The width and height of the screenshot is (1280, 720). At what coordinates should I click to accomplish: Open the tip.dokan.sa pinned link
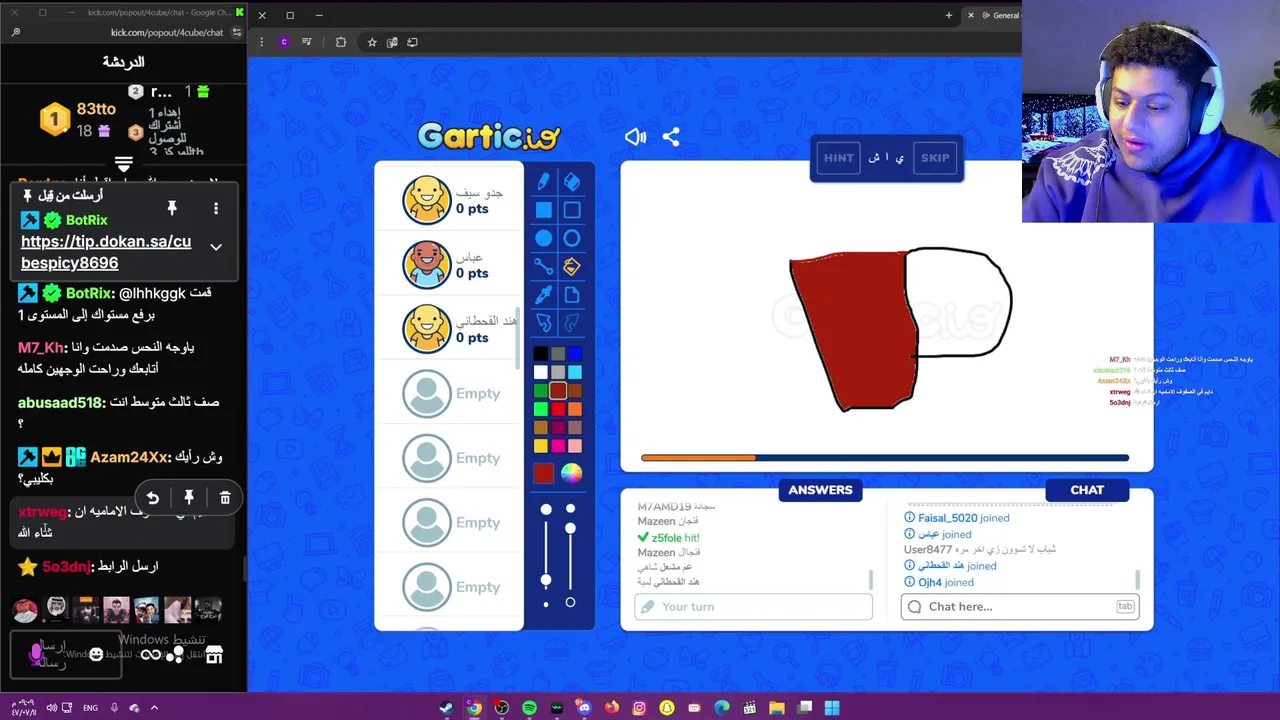coord(106,252)
